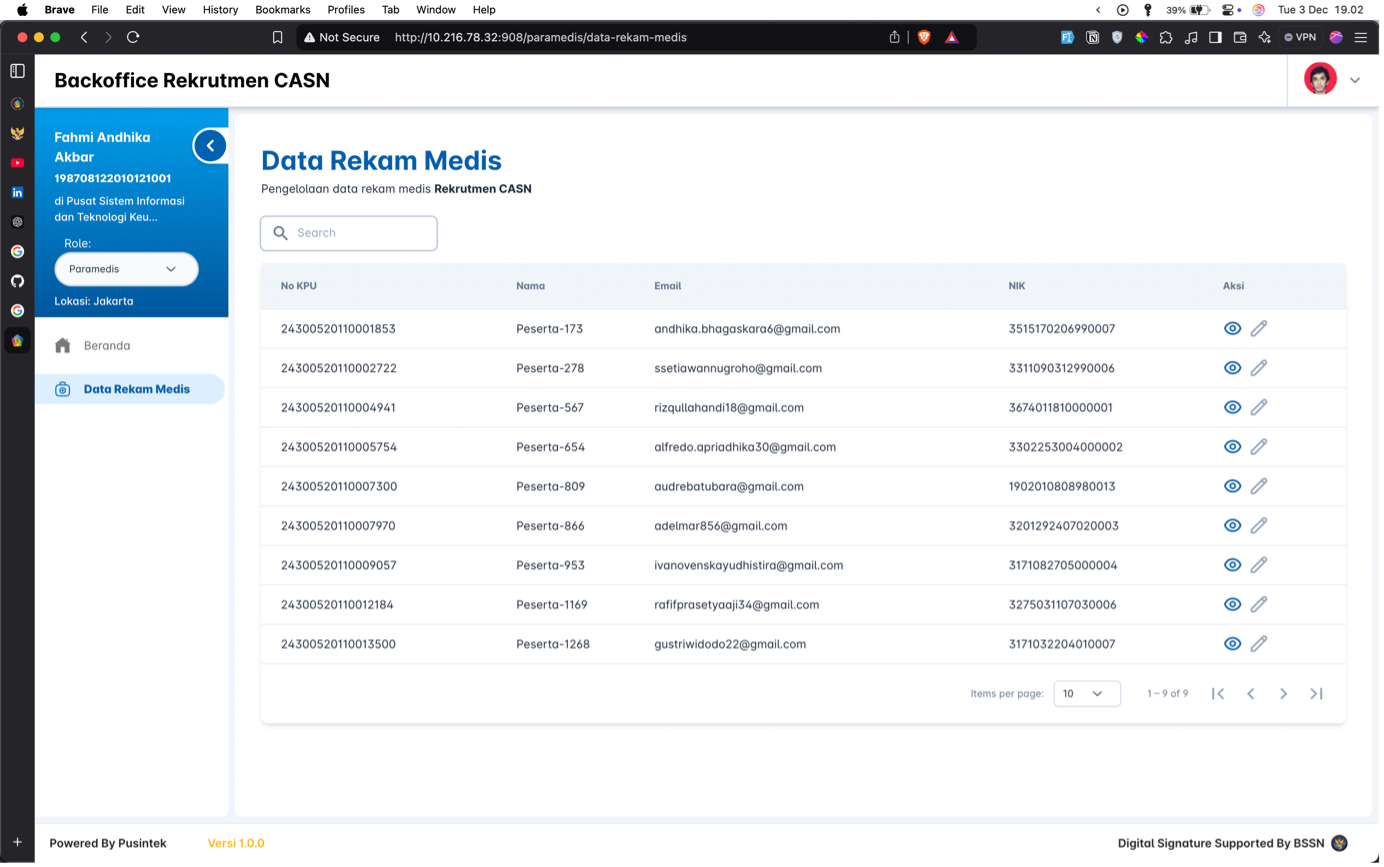Screen dimensions: 1384x867
Task: Toggle the VPN button in the toolbar
Action: click(1299, 37)
